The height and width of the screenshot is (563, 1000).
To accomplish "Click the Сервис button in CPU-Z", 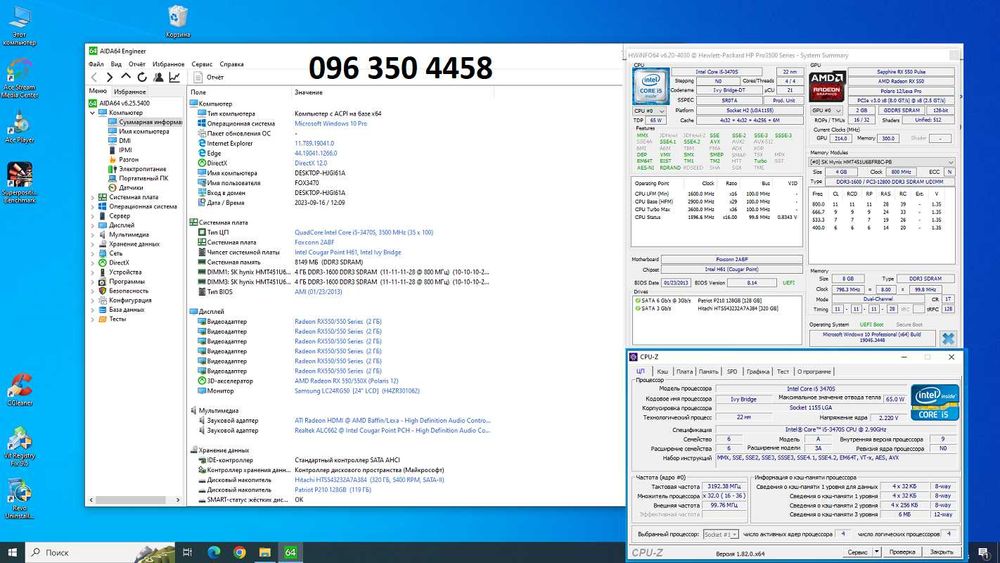I will [x=858, y=552].
